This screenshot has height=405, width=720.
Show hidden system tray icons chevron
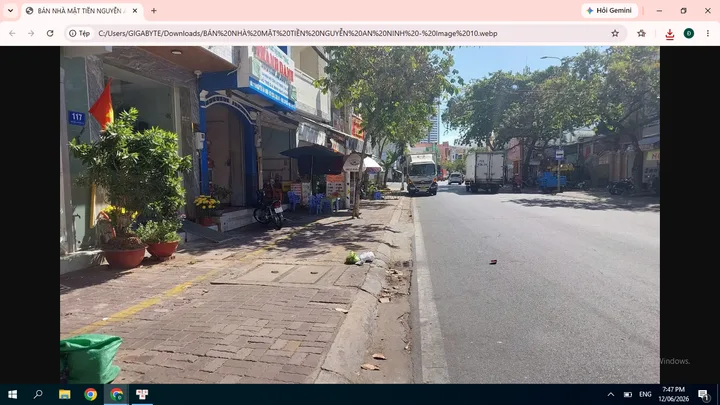pyautogui.click(x=611, y=394)
